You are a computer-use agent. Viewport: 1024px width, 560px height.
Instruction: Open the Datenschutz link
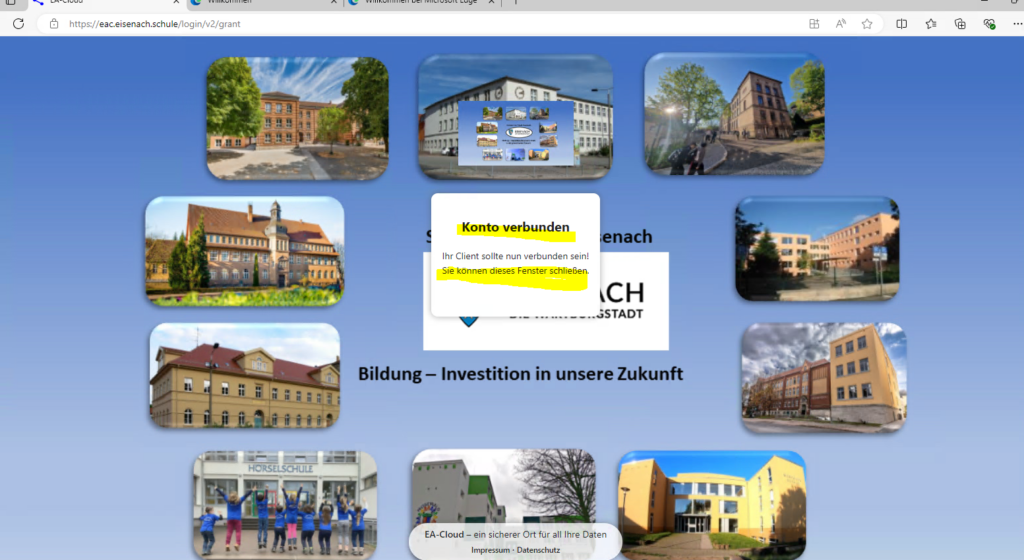538,550
